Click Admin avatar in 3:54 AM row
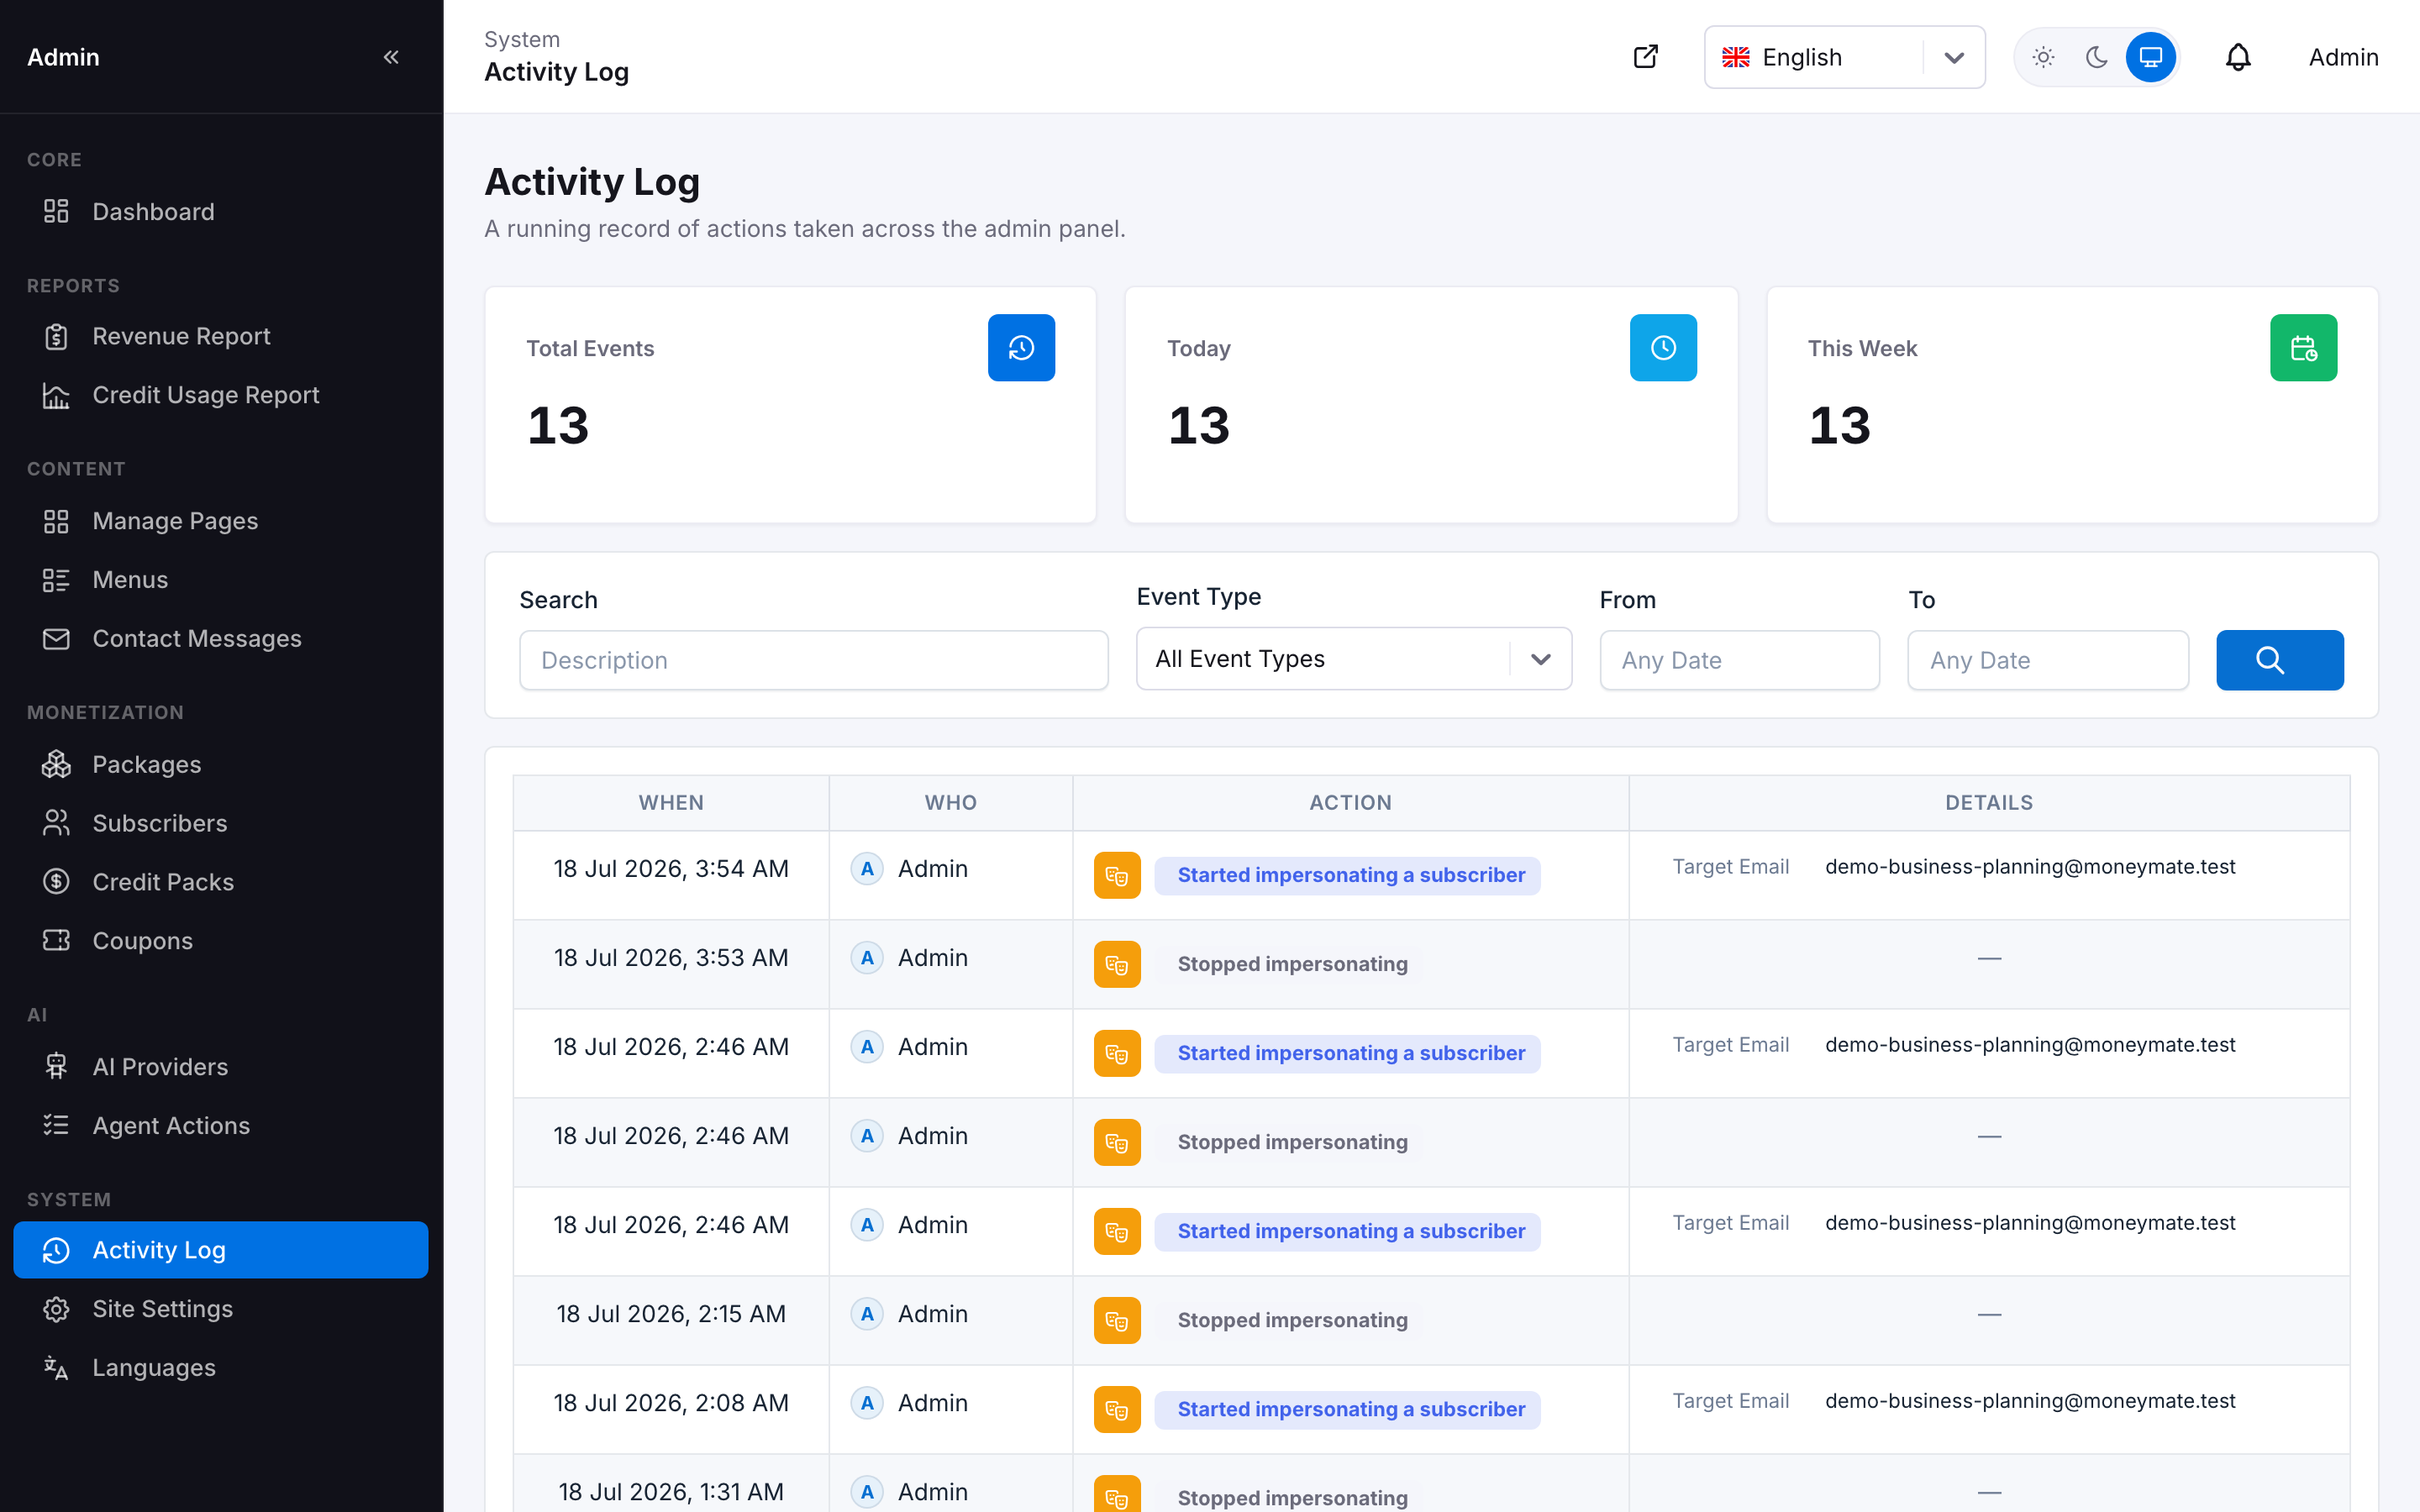The image size is (2420, 1512). 867,869
